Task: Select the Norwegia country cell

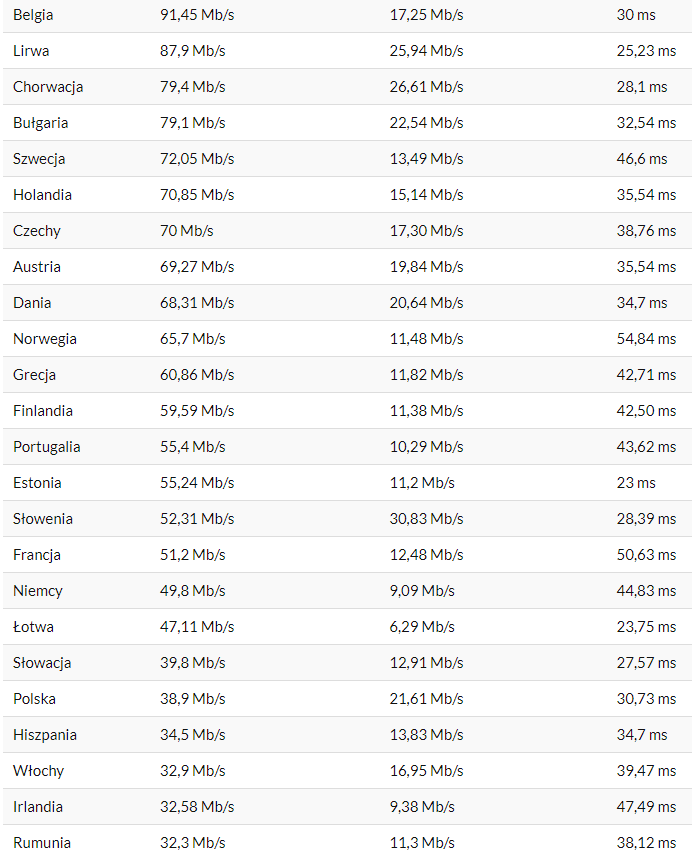Action: click(x=45, y=339)
